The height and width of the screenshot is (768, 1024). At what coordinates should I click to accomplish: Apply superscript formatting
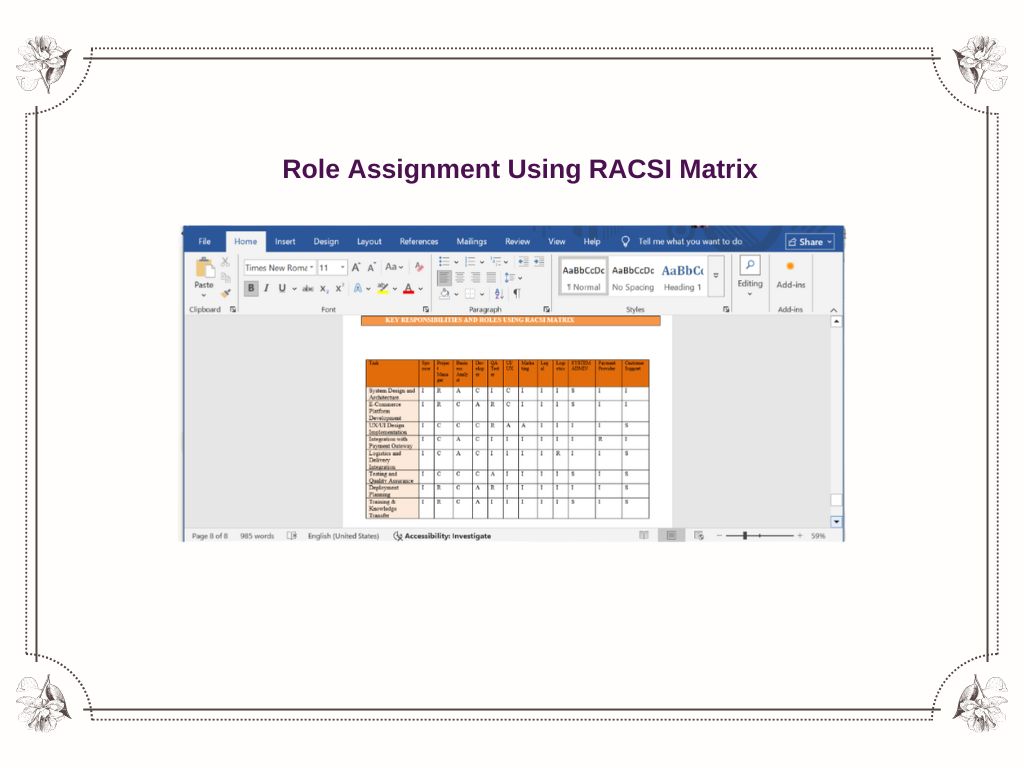pos(340,288)
